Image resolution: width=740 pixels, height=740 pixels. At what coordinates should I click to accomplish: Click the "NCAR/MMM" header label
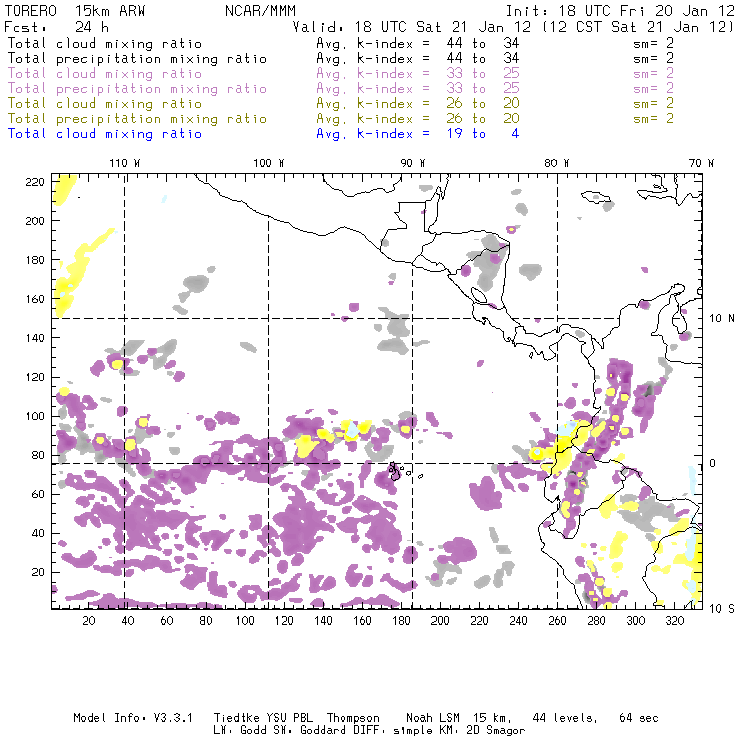click(x=260, y=11)
